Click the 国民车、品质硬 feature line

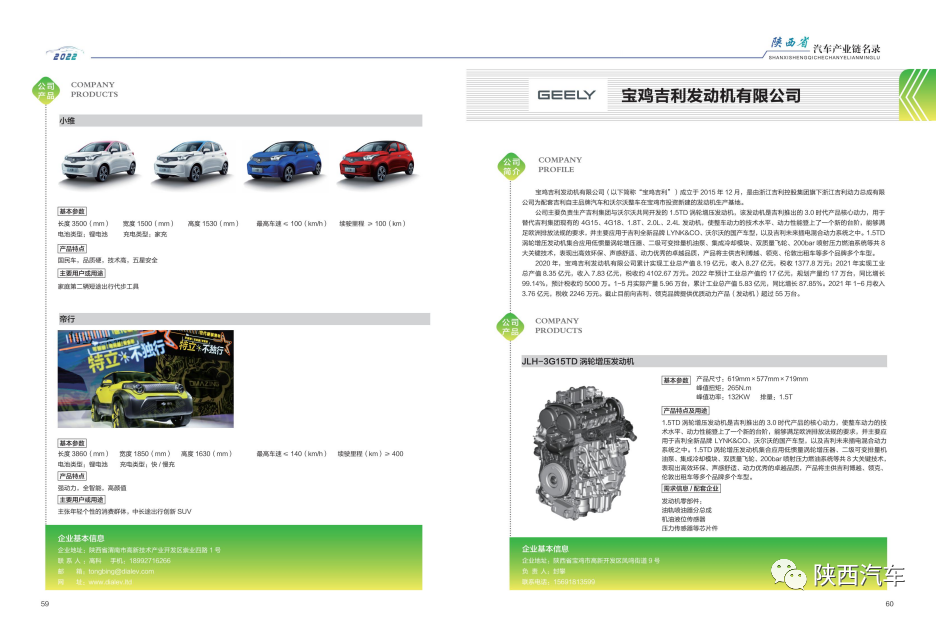point(107,260)
